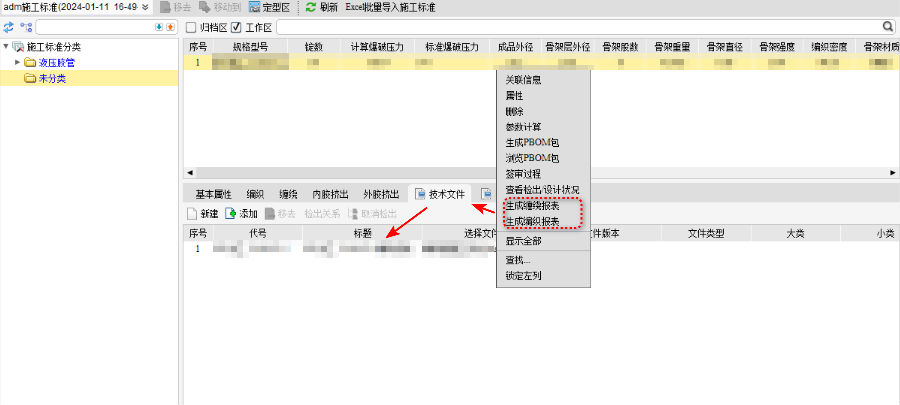
Task: Click the horizontal scrollbar right arrow
Action: tap(893, 172)
